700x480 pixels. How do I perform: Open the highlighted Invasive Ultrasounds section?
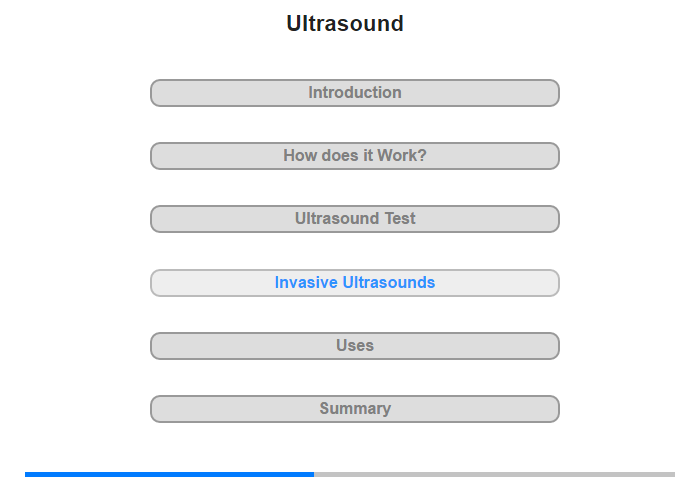[354, 283]
